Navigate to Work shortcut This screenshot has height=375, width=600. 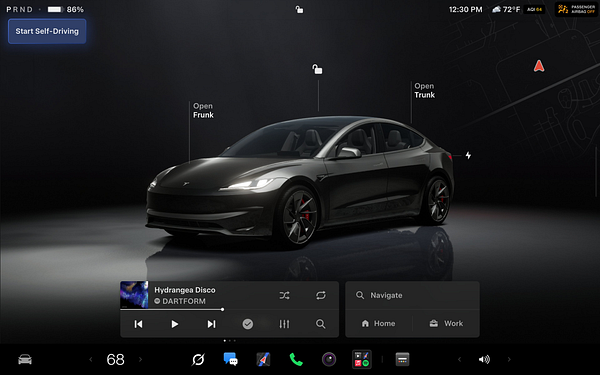446,323
